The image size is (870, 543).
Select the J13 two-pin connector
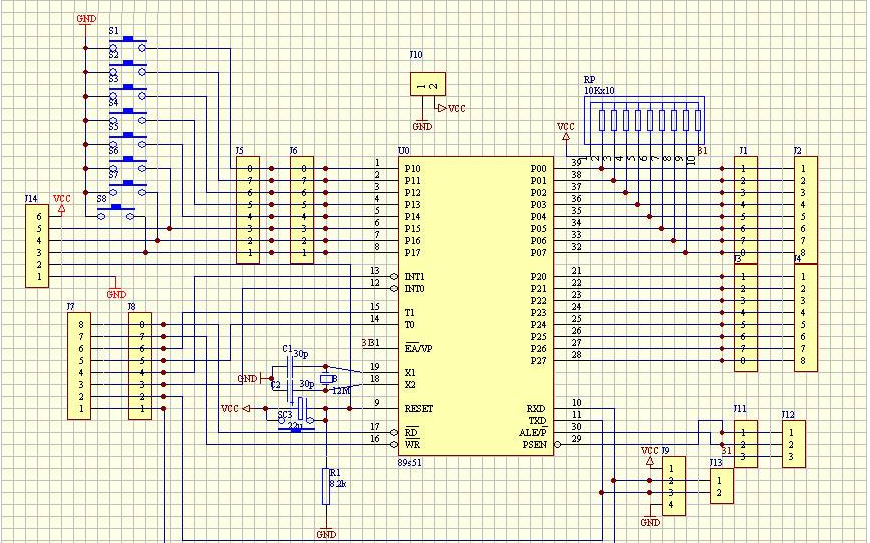[x=722, y=486]
